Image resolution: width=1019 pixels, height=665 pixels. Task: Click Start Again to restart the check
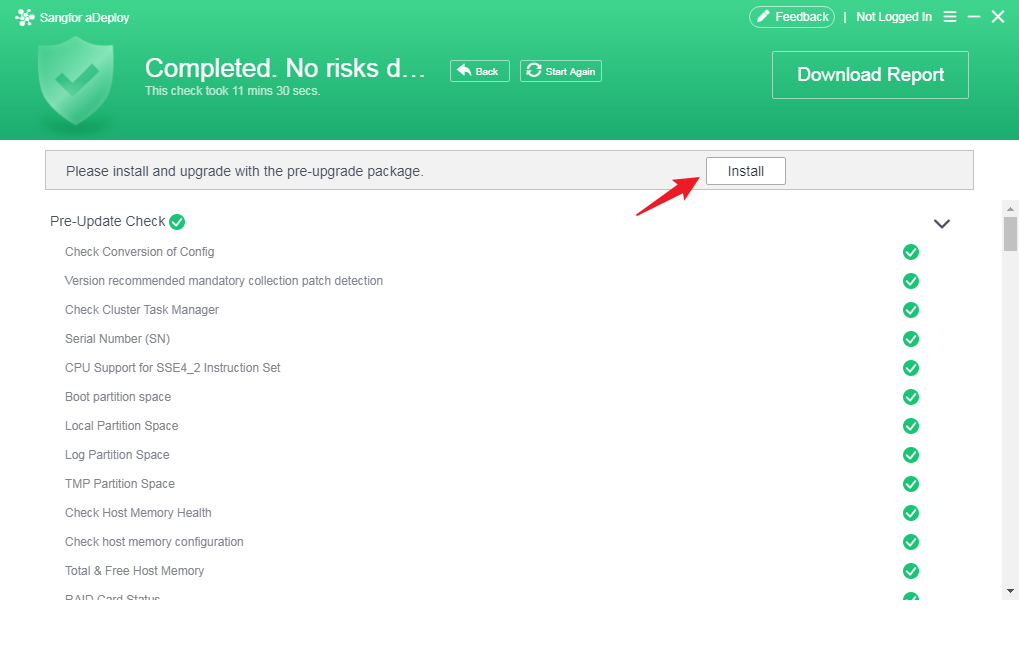(560, 70)
